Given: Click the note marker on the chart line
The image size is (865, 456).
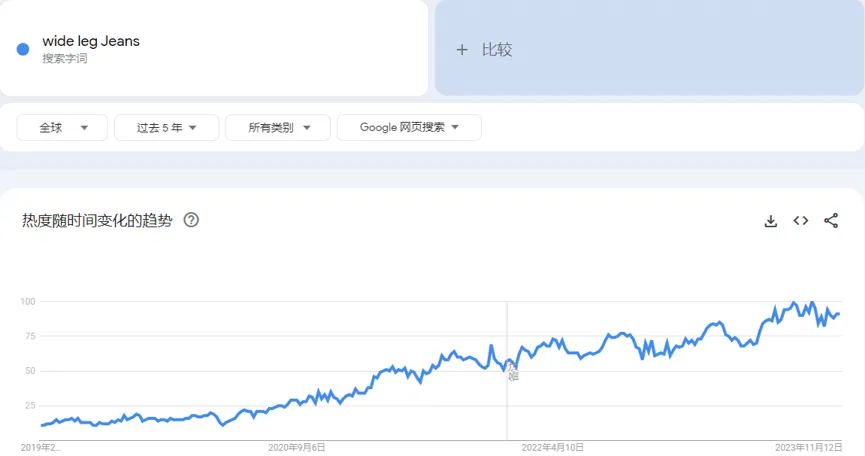Looking at the screenshot, I should [x=513, y=372].
